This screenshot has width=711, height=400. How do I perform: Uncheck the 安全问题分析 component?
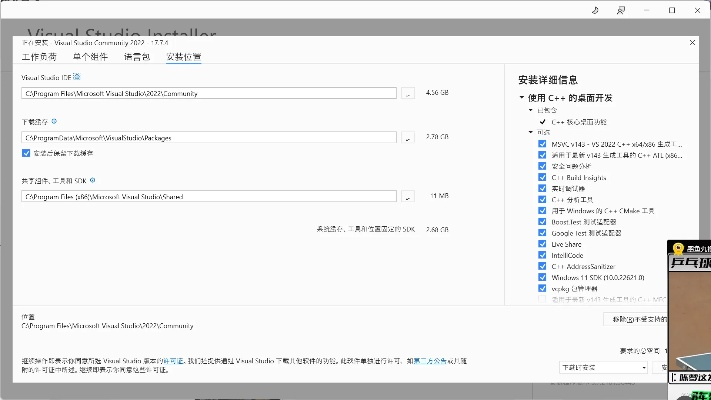point(542,166)
